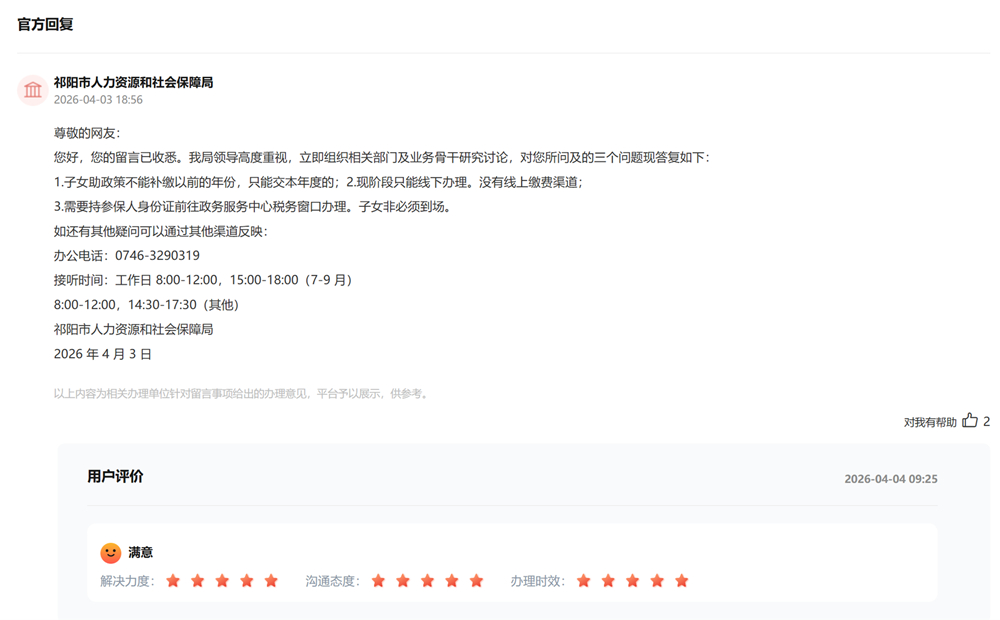The image size is (1000, 620).
Task: Click the 沟通态度 label
Action: pyautogui.click(x=333, y=581)
